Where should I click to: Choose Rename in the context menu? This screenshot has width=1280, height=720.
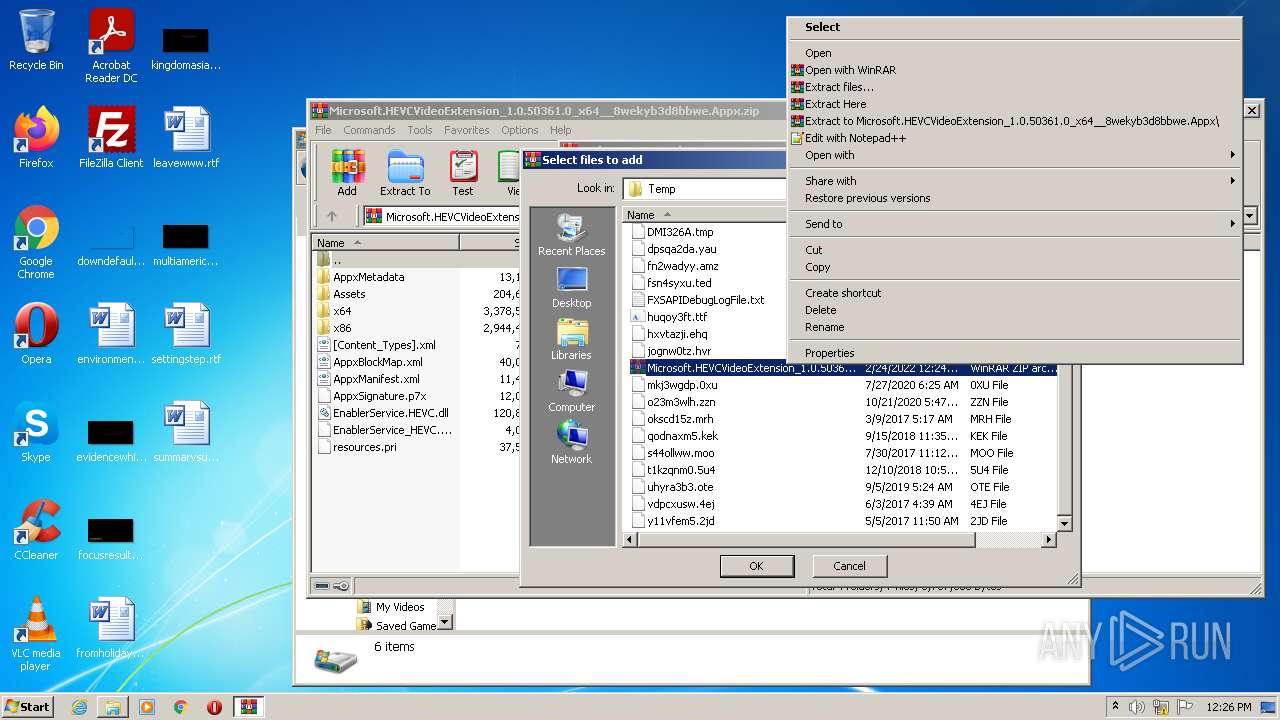tap(1014, 327)
